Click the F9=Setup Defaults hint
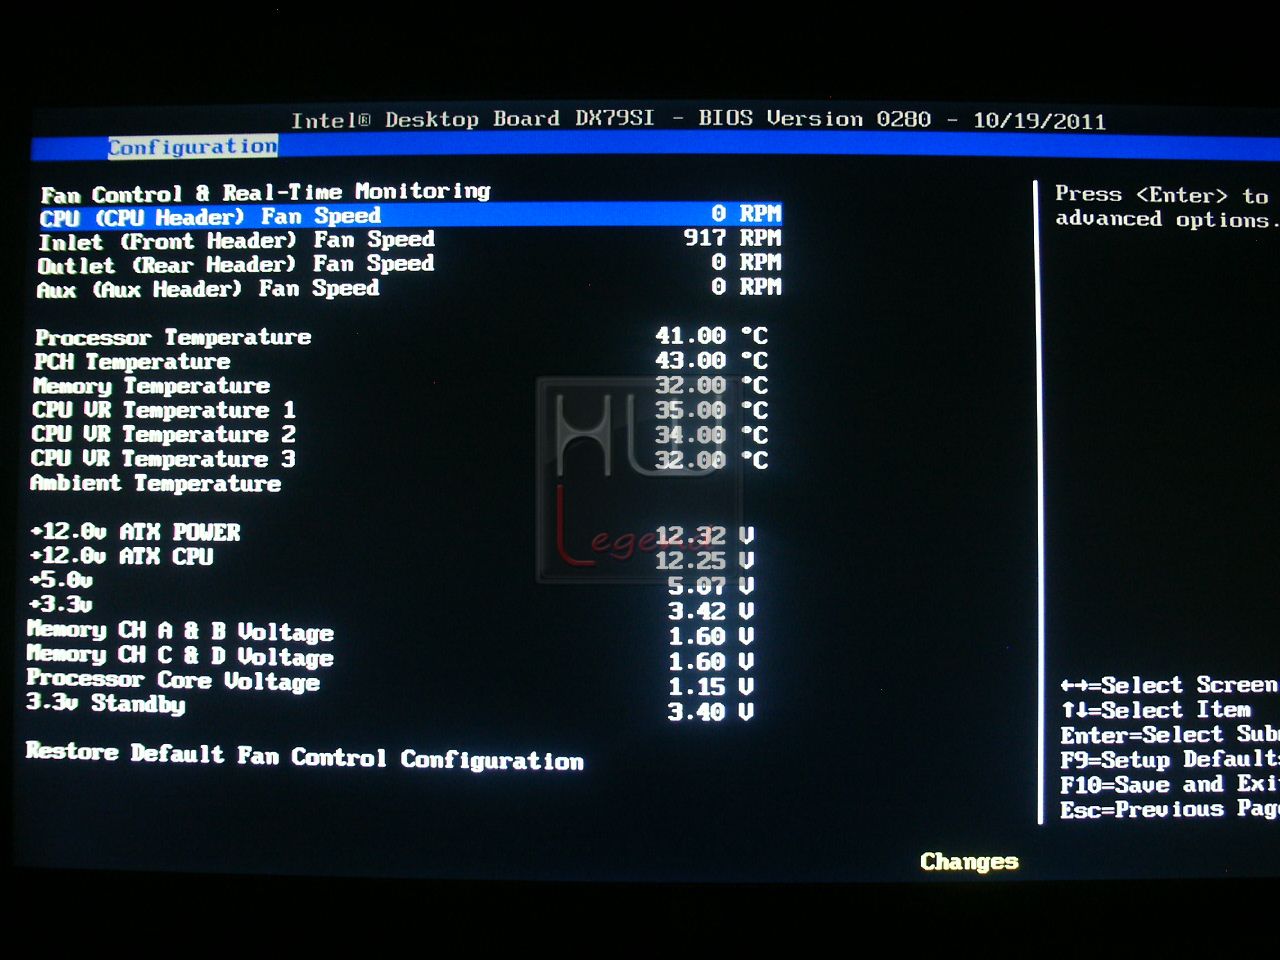Image resolution: width=1280 pixels, height=960 pixels. 1170,759
